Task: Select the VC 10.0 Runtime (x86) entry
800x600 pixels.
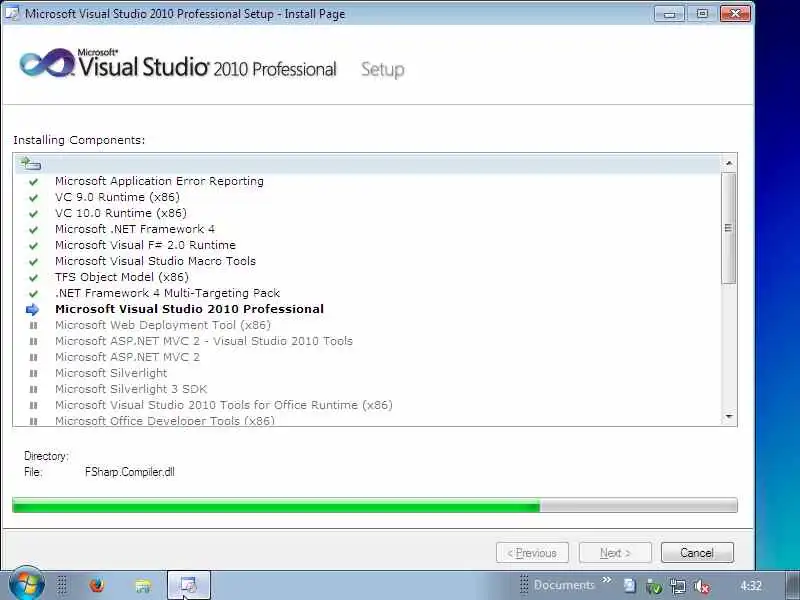Action: (x=121, y=213)
